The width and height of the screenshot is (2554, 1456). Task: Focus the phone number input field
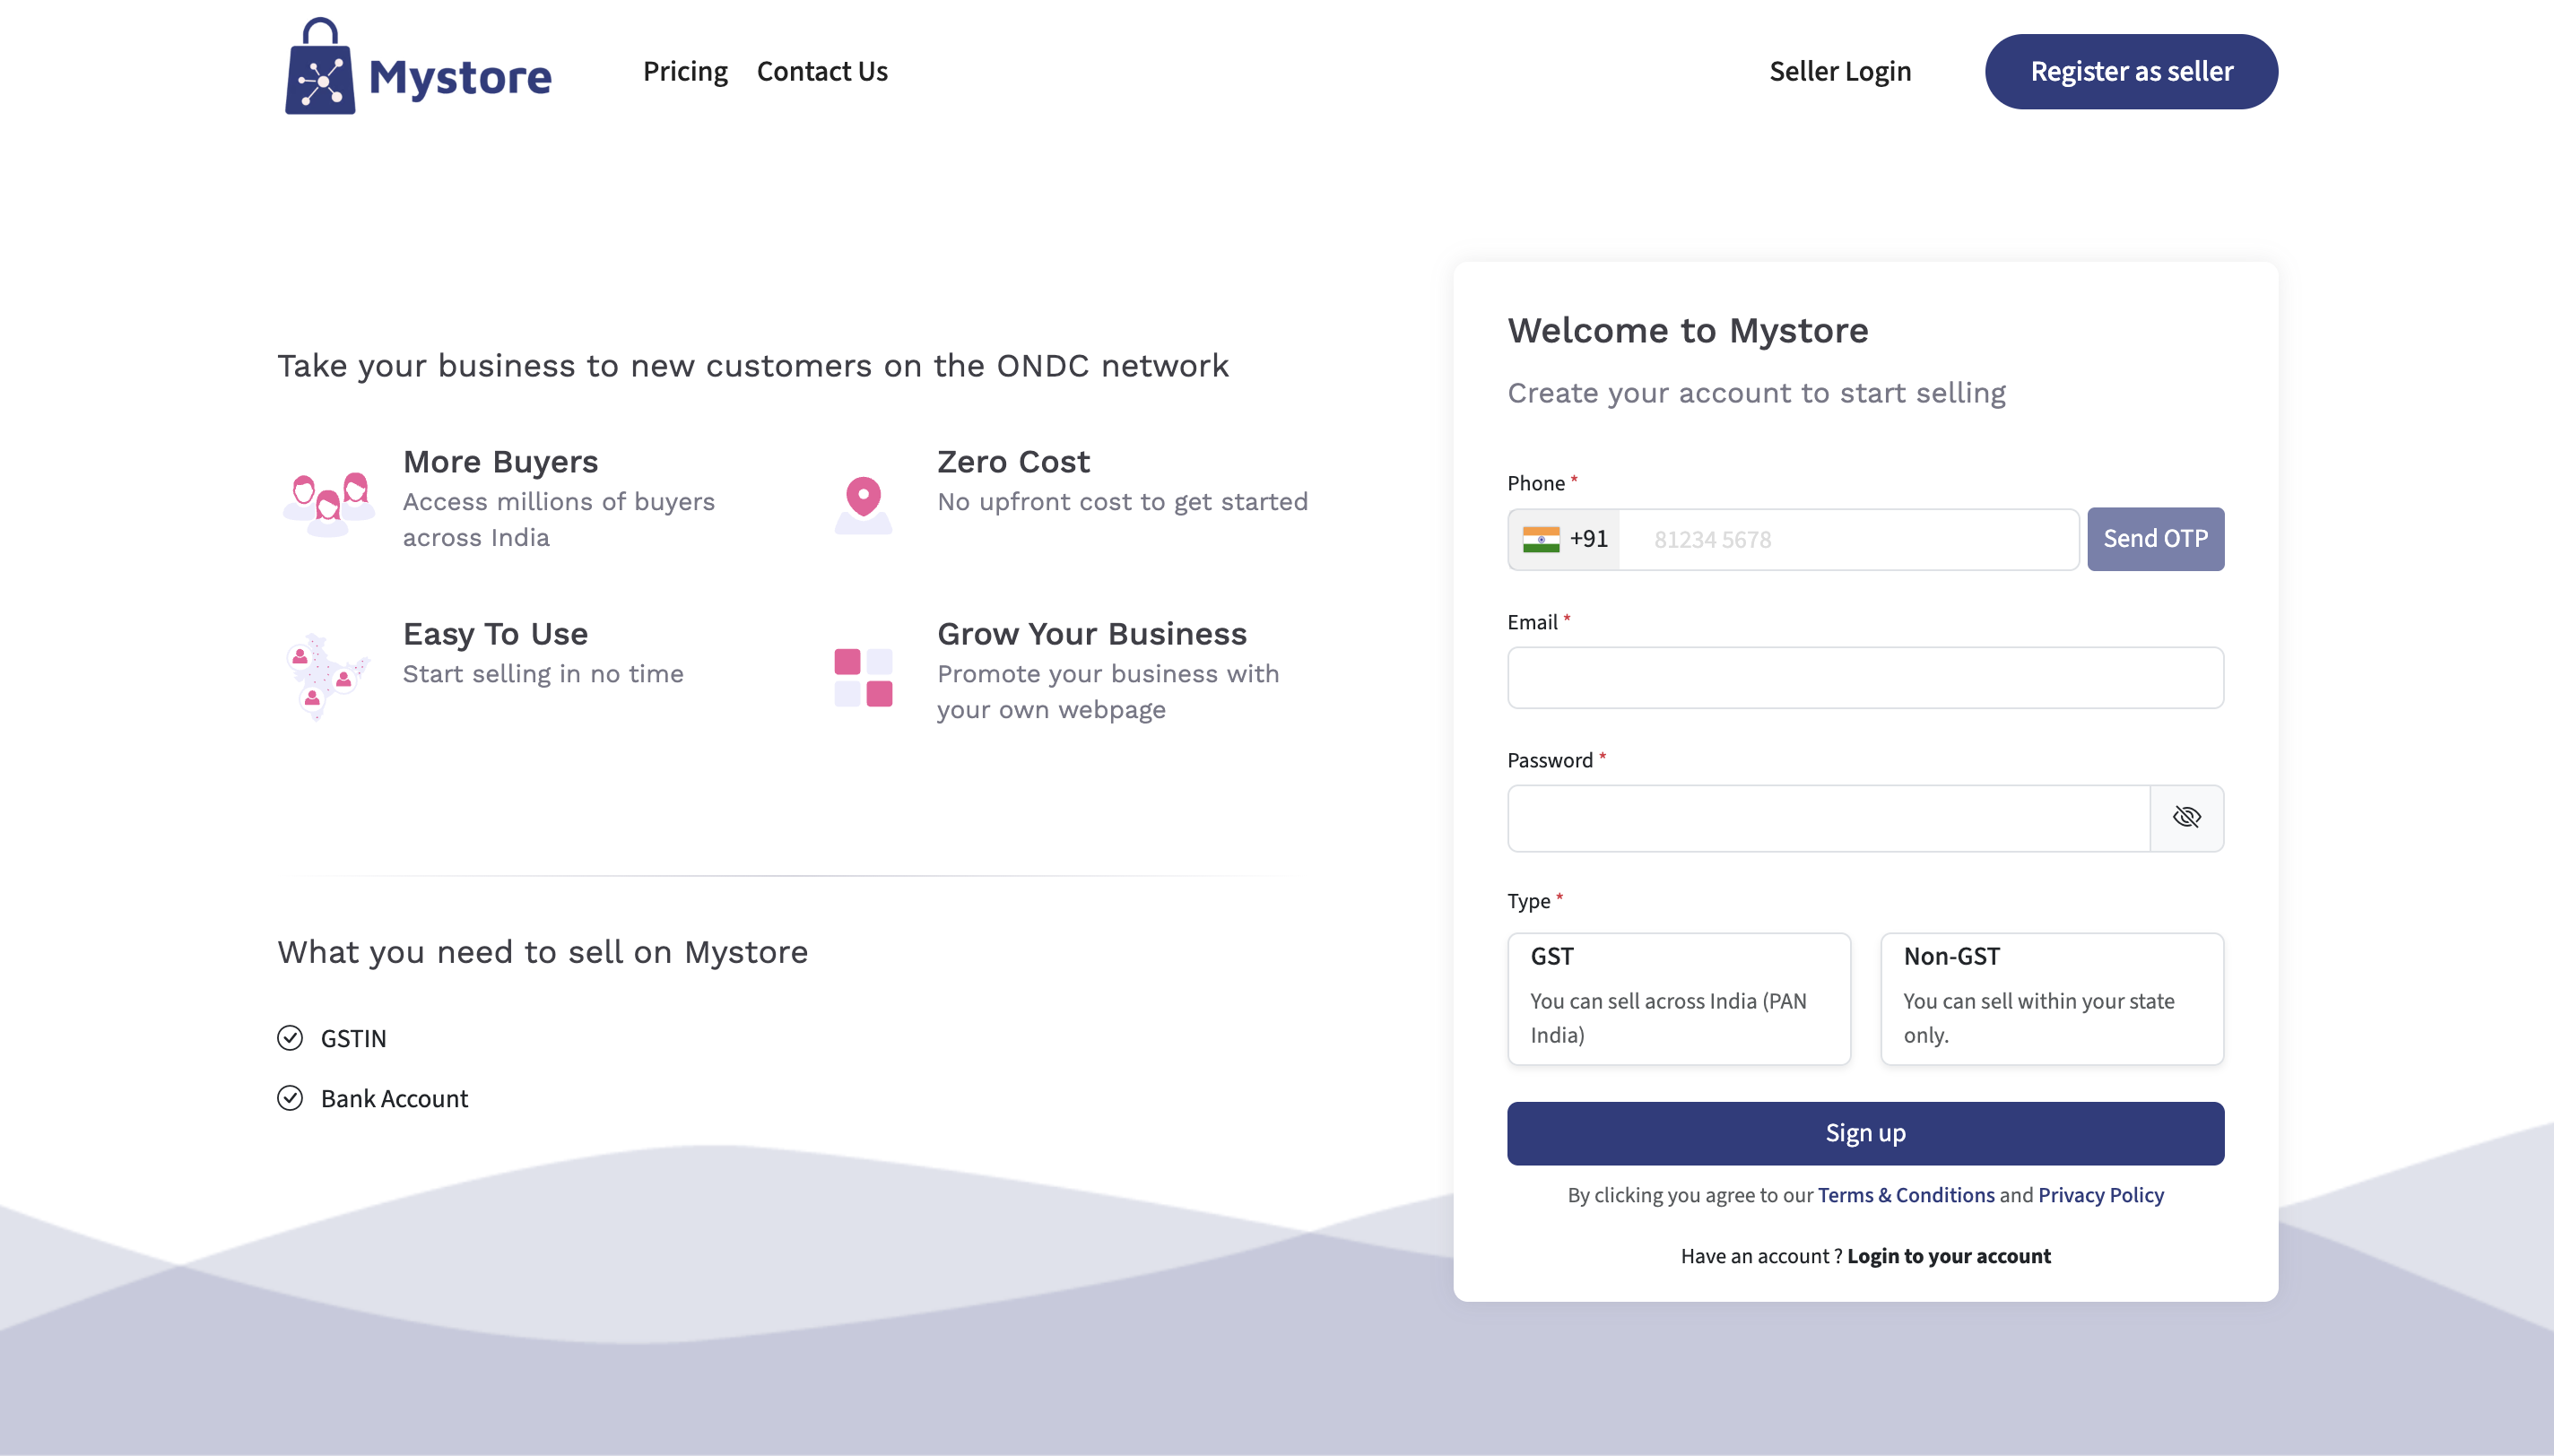pos(1849,539)
